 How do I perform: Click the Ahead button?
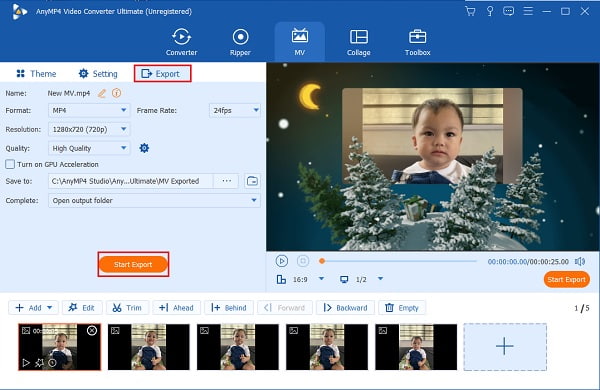coord(176,308)
